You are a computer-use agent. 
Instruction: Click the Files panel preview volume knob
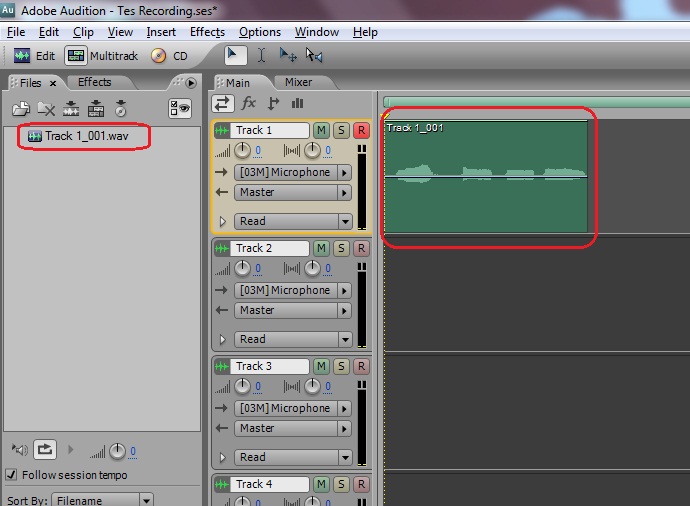(x=117, y=451)
